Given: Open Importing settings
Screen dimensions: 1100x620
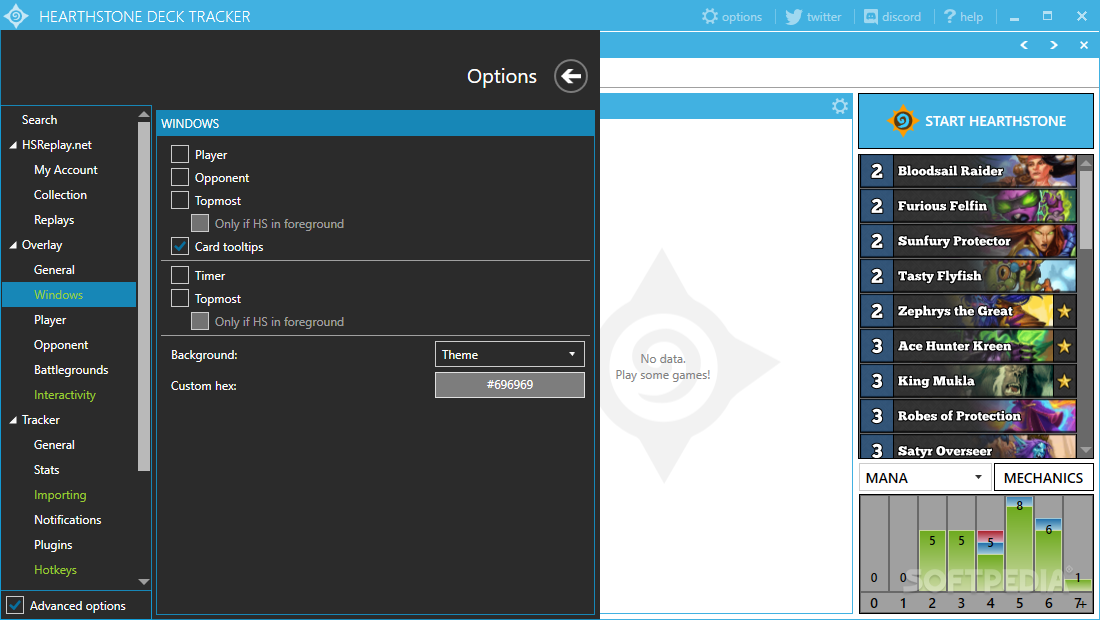Looking at the screenshot, I should (60, 494).
